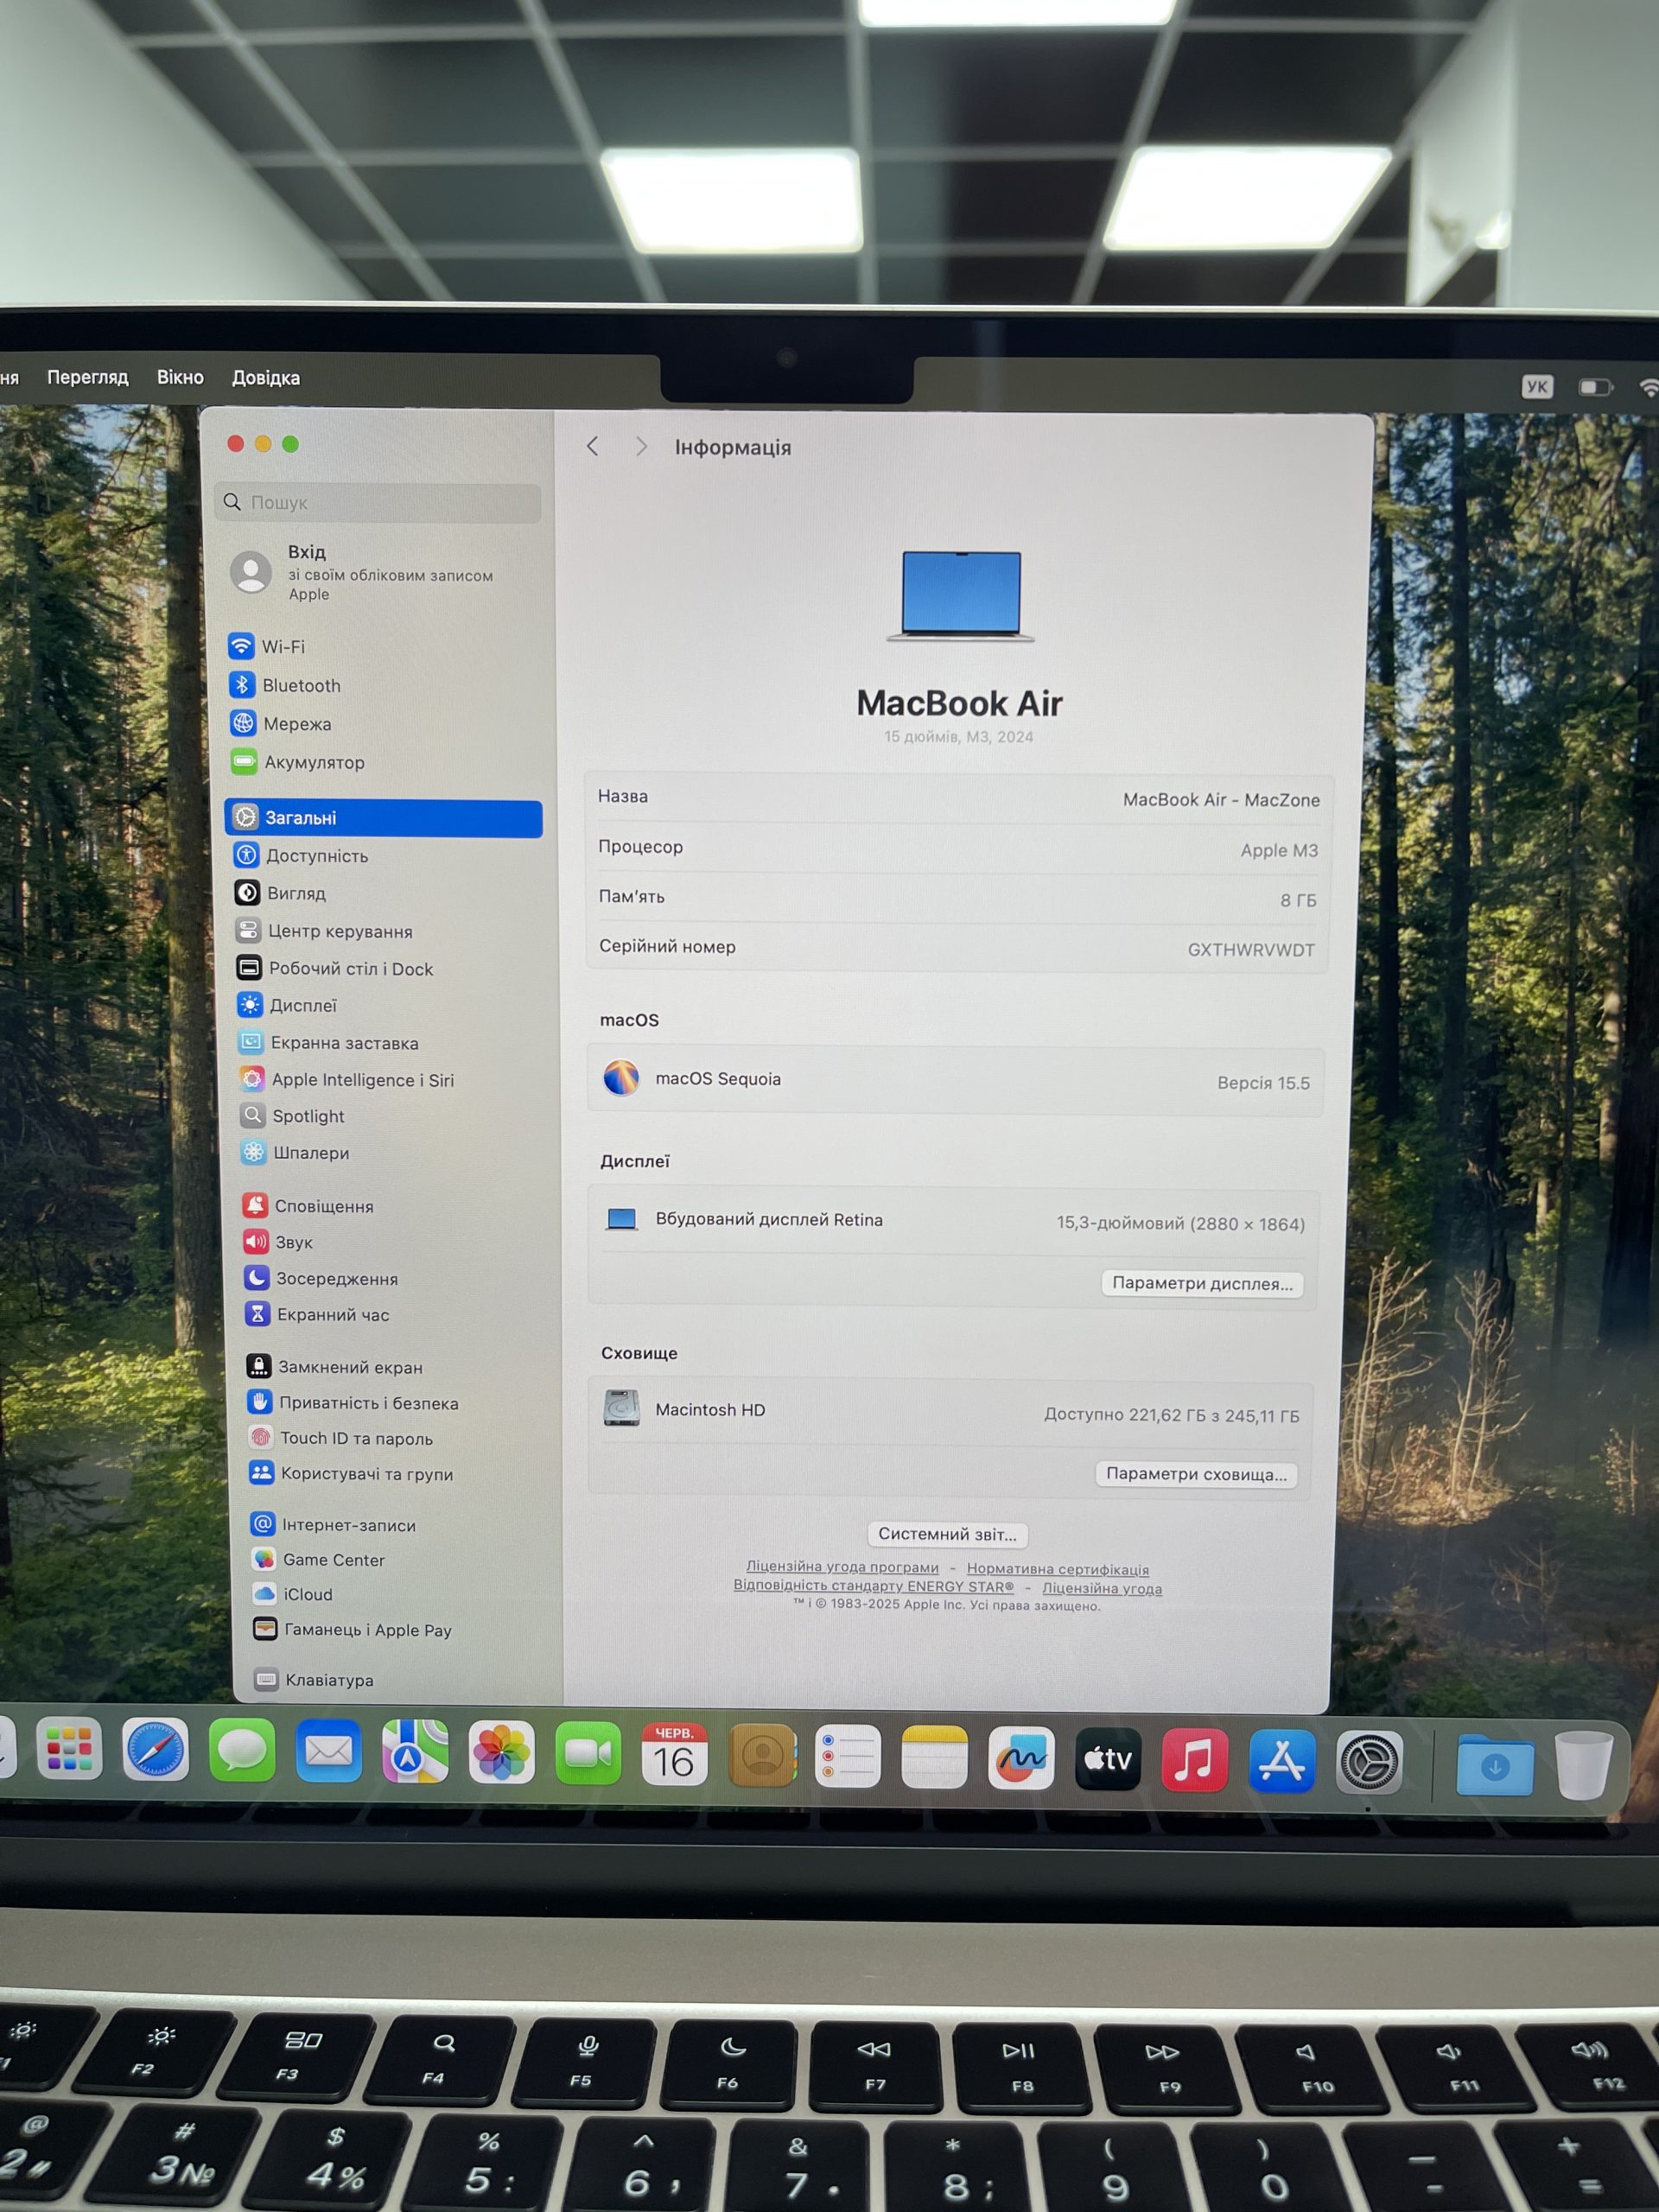Open Вікно menu in menu bar
This screenshot has height=2212, width=1659.
pos(180,377)
